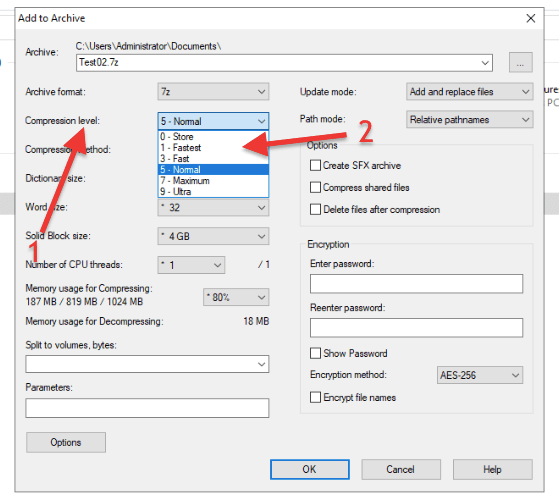Select 1 - Fastest compression level
Screen dimensions: 559x502
(213, 148)
